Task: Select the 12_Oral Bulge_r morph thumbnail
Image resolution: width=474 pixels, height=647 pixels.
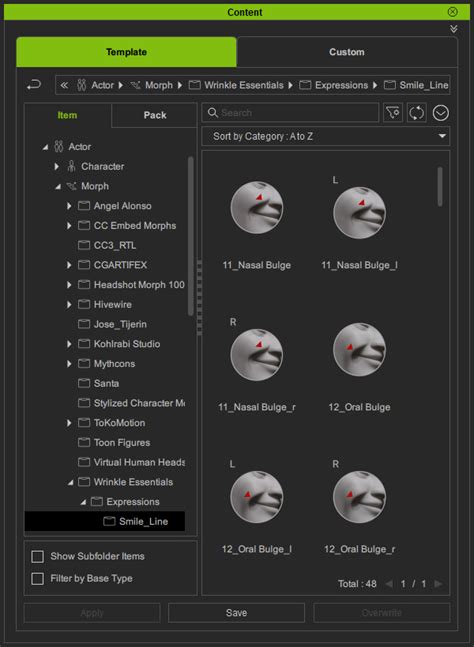Action: (x=359, y=497)
